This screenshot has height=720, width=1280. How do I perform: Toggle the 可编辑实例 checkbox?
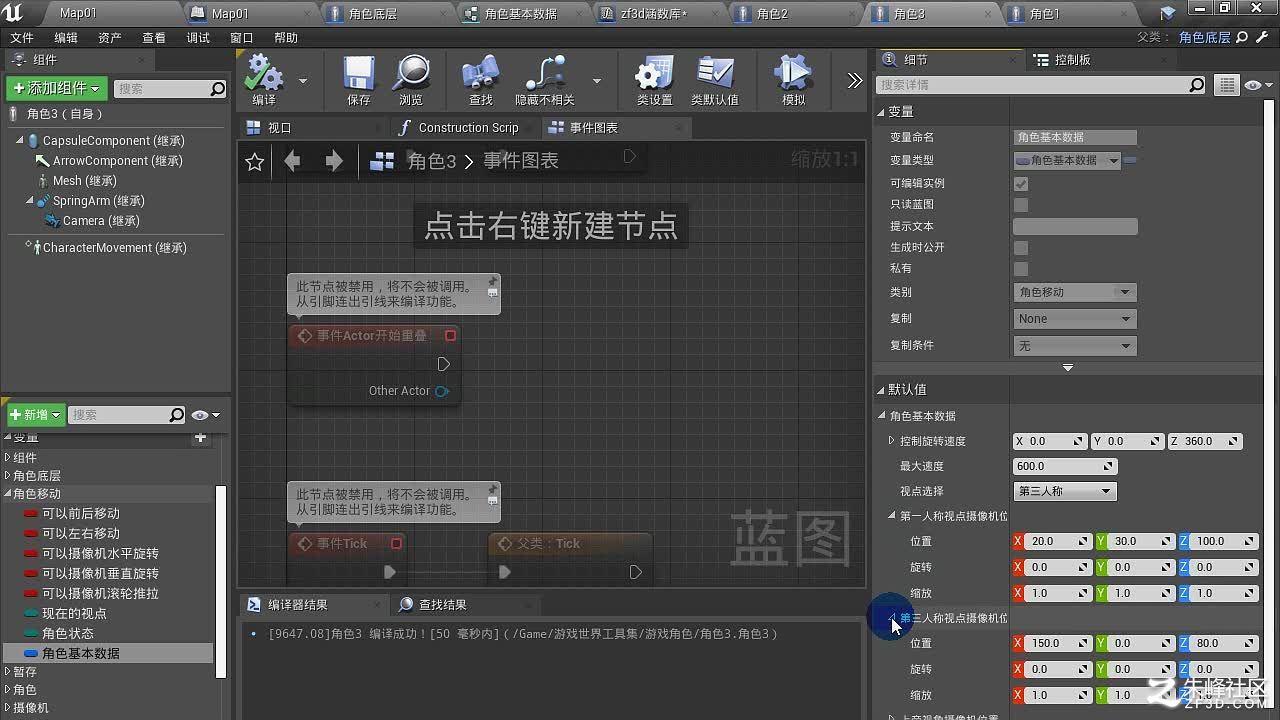tap(1021, 184)
